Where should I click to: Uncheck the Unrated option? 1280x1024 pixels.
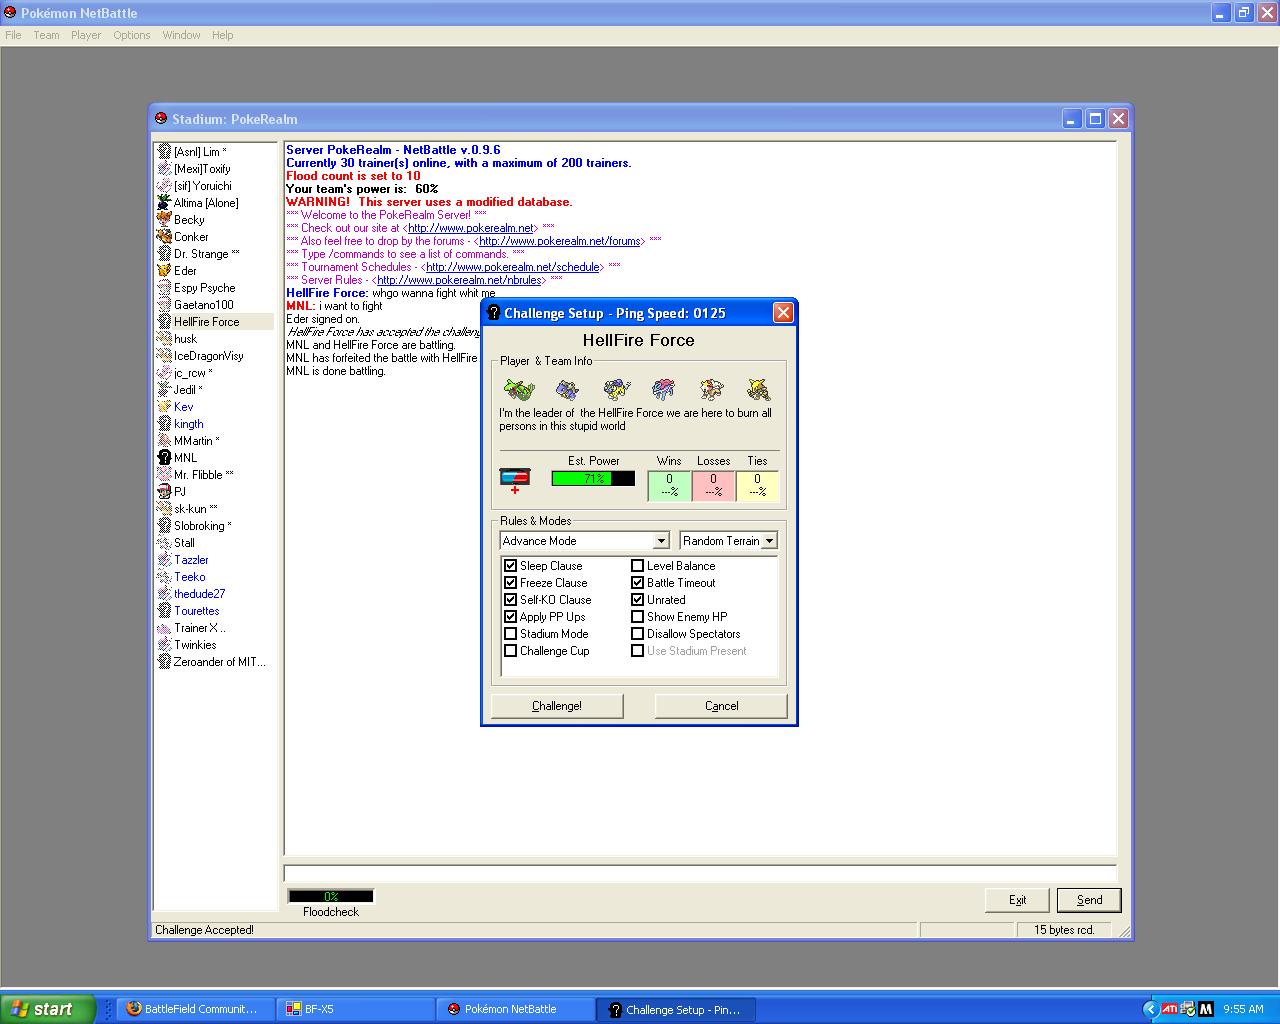click(x=637, y=600)
